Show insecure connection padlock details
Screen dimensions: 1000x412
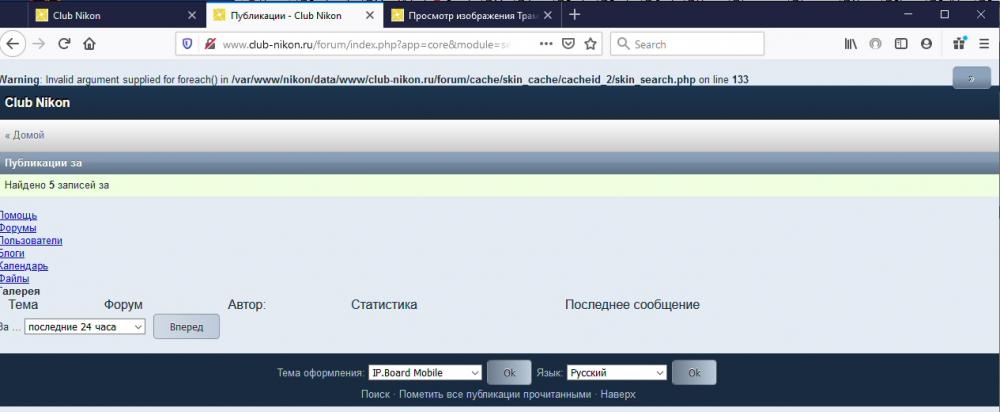click(x=209, y=44)
